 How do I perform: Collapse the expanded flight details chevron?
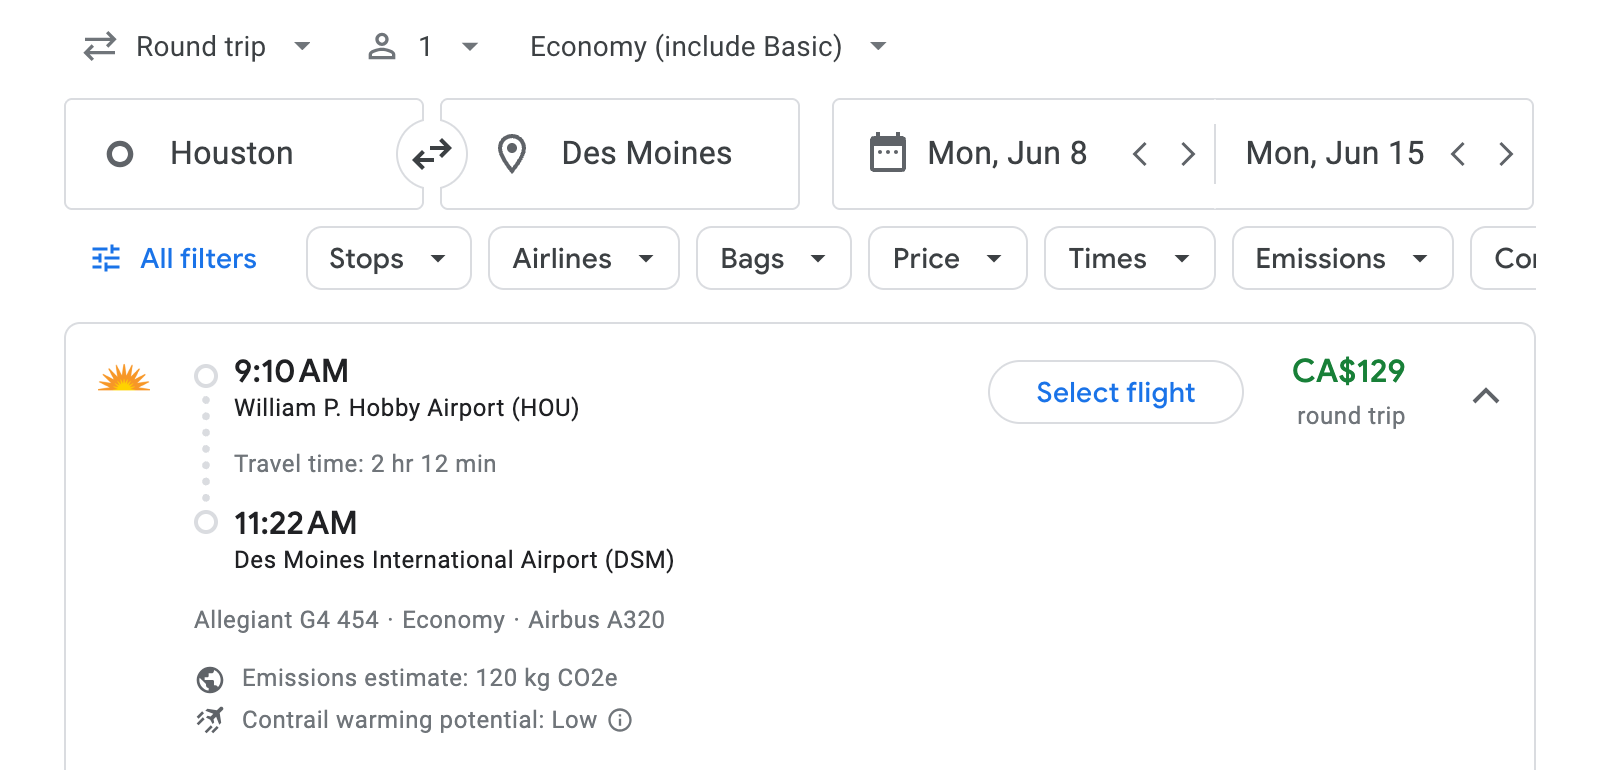(1487, 396)
